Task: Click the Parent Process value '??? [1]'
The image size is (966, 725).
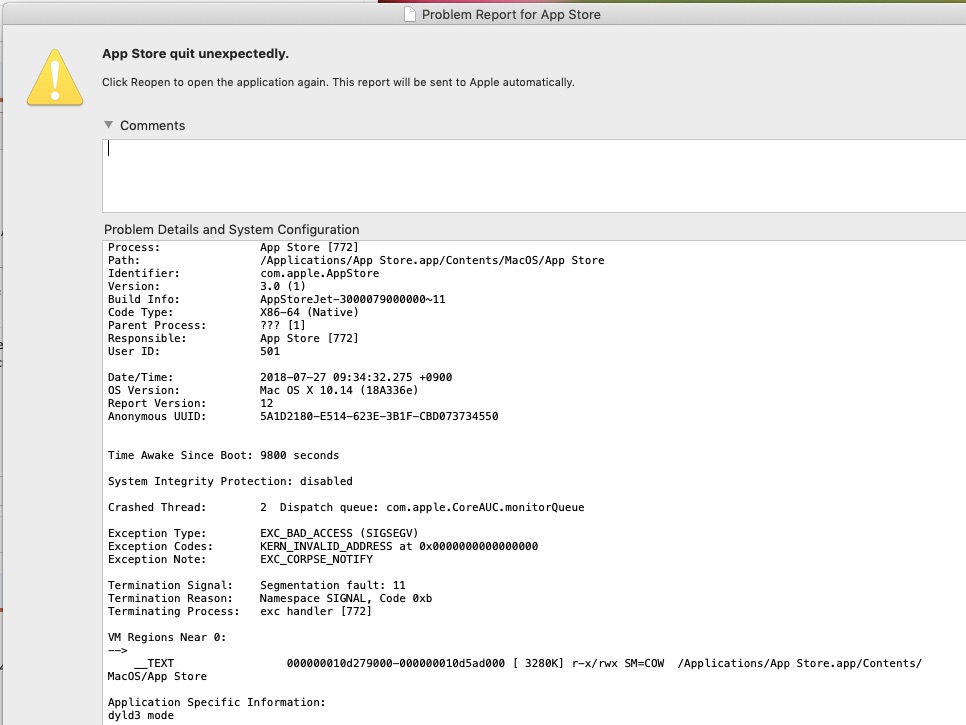Action: pyautogui.click(x=282, y=325)
